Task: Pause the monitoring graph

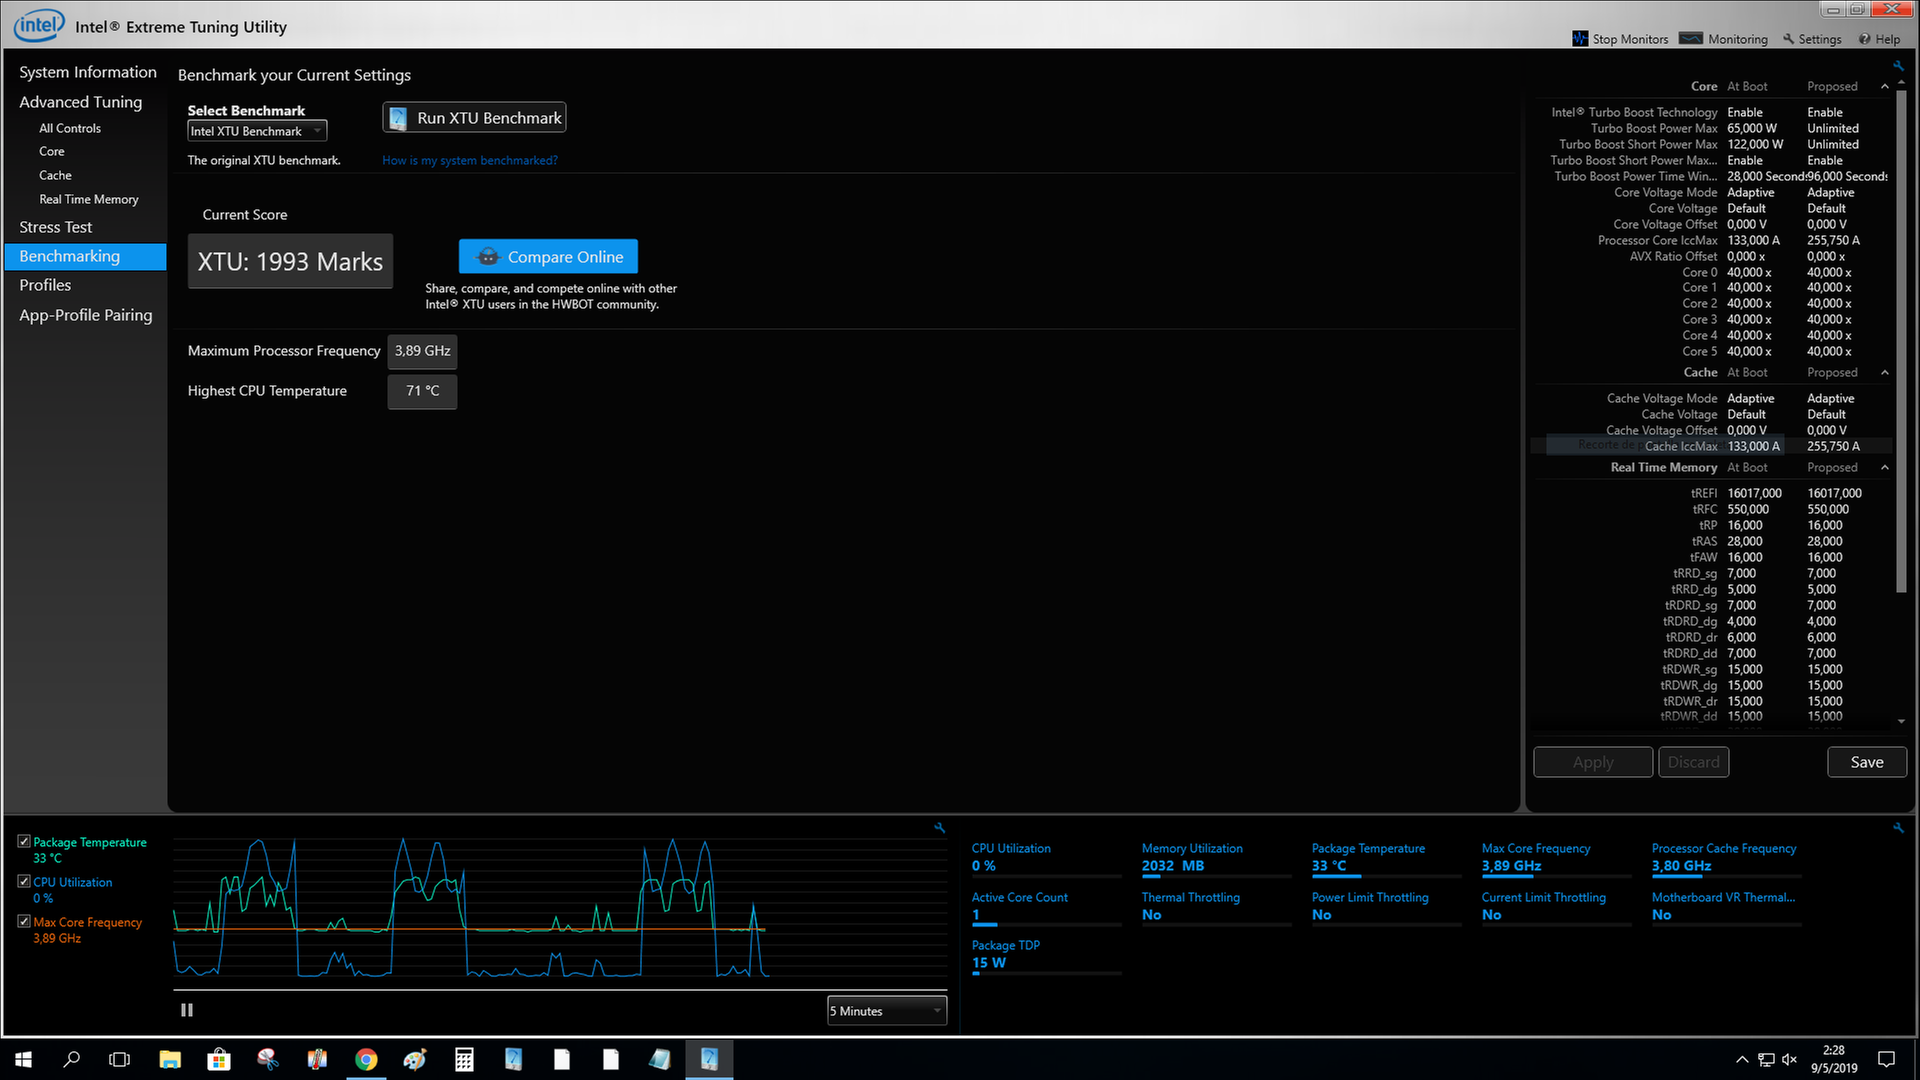Action: tap(187, 1010)
